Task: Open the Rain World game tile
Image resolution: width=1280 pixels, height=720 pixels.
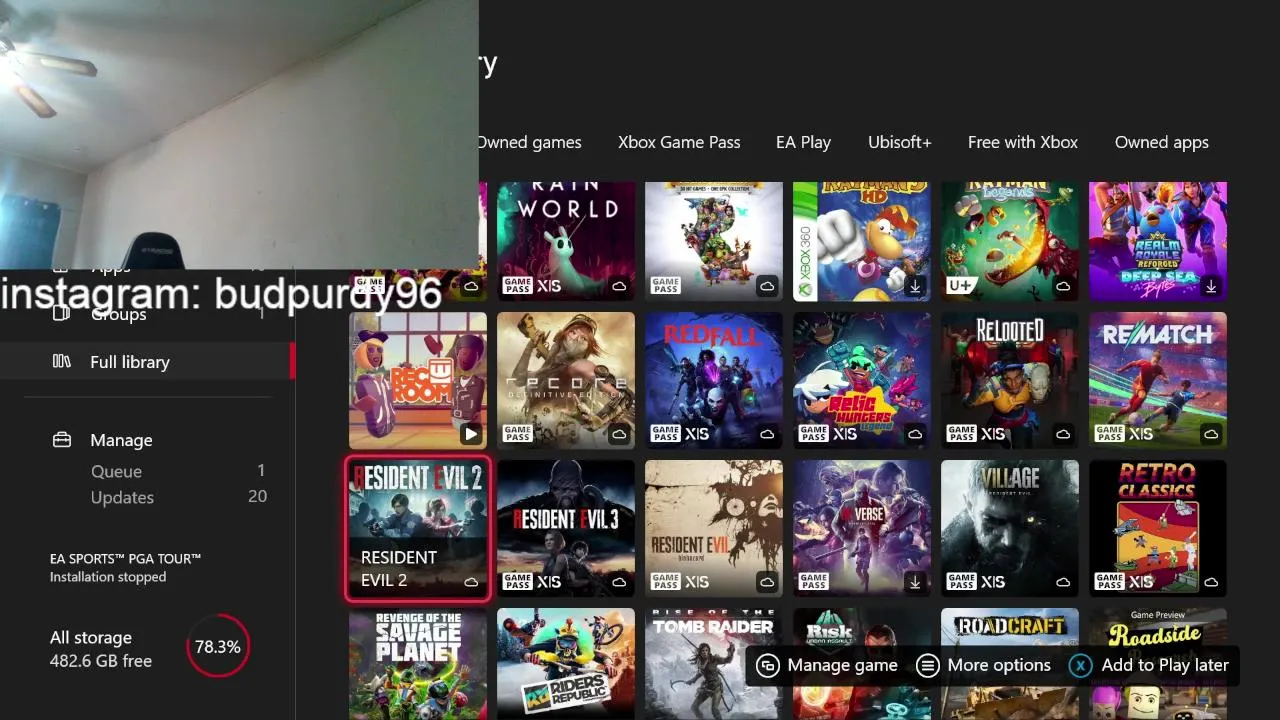Action: click(x=566, y=241)
